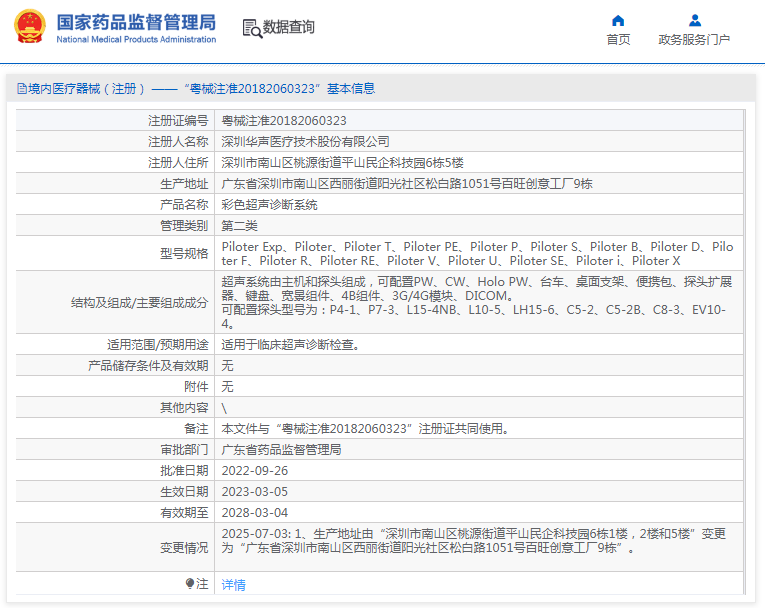Select the 境内医疗器械(注册) basic info heading
This screenshot has height=608, width=765.
point(200,89)
